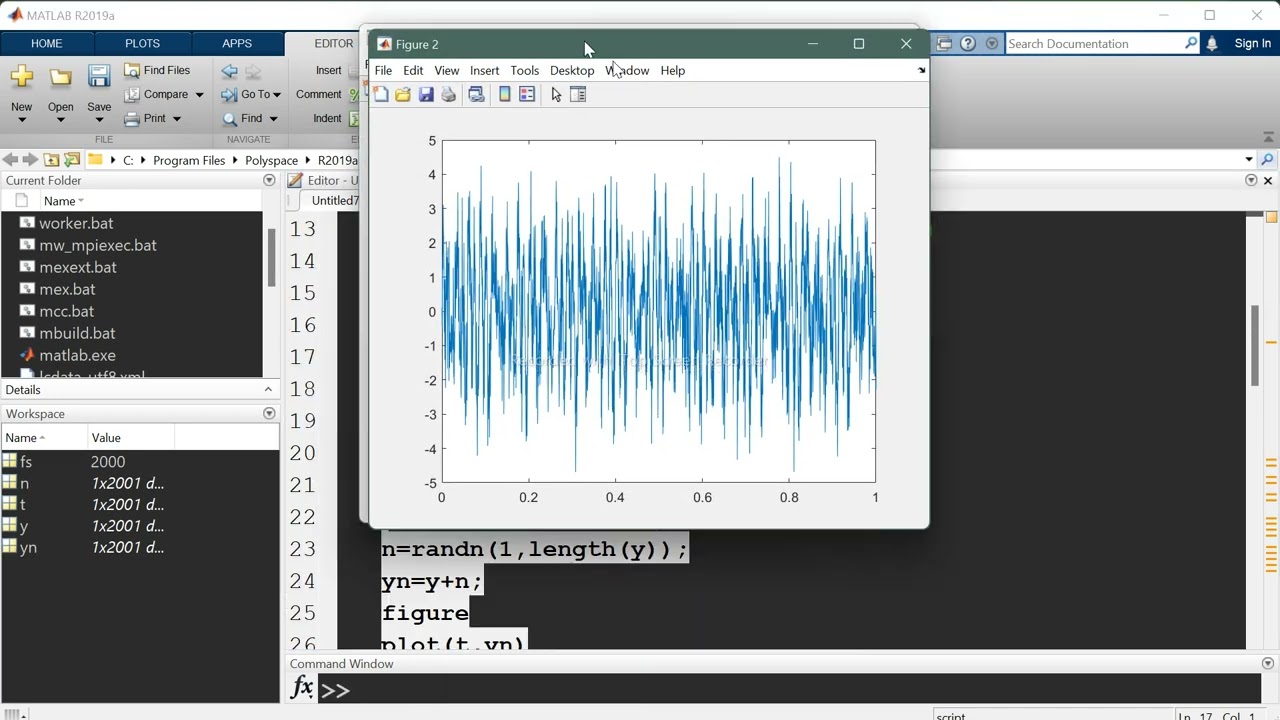Viewport: 1280px width, 720px height.
Task: Go up one folder level icon
Action: (51, 160)
